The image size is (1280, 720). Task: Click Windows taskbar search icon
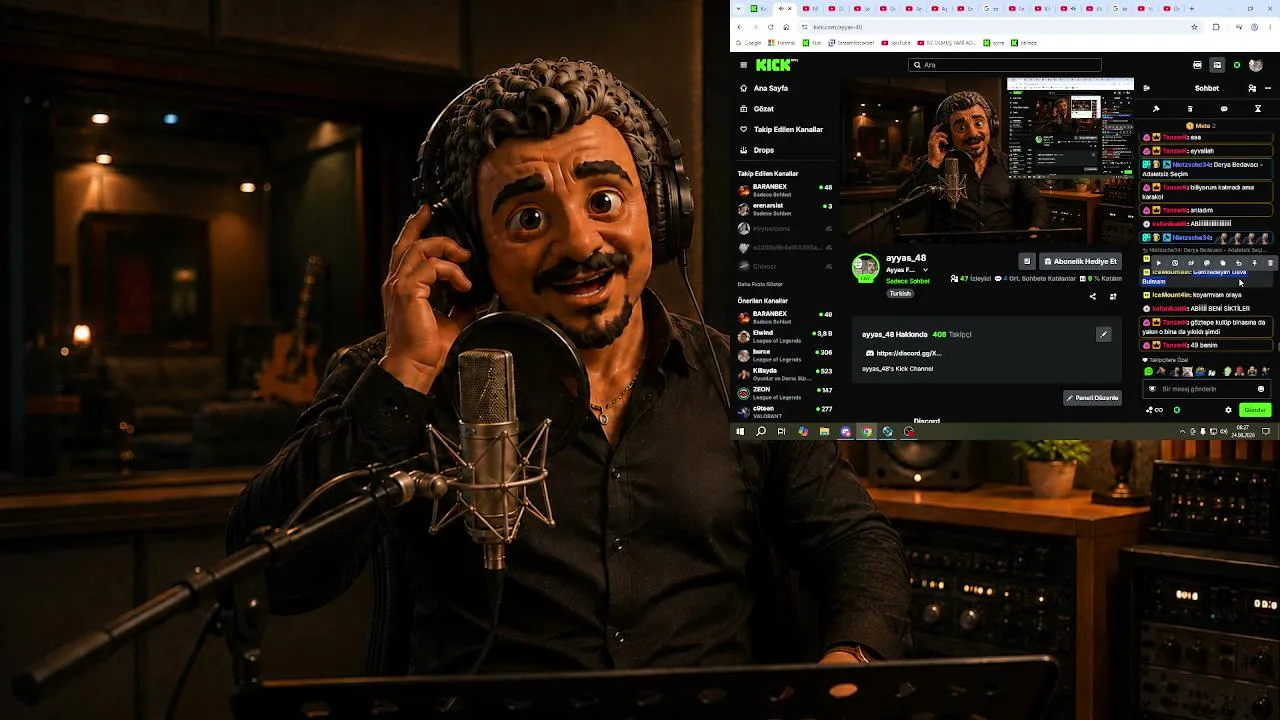click(761, 432)
